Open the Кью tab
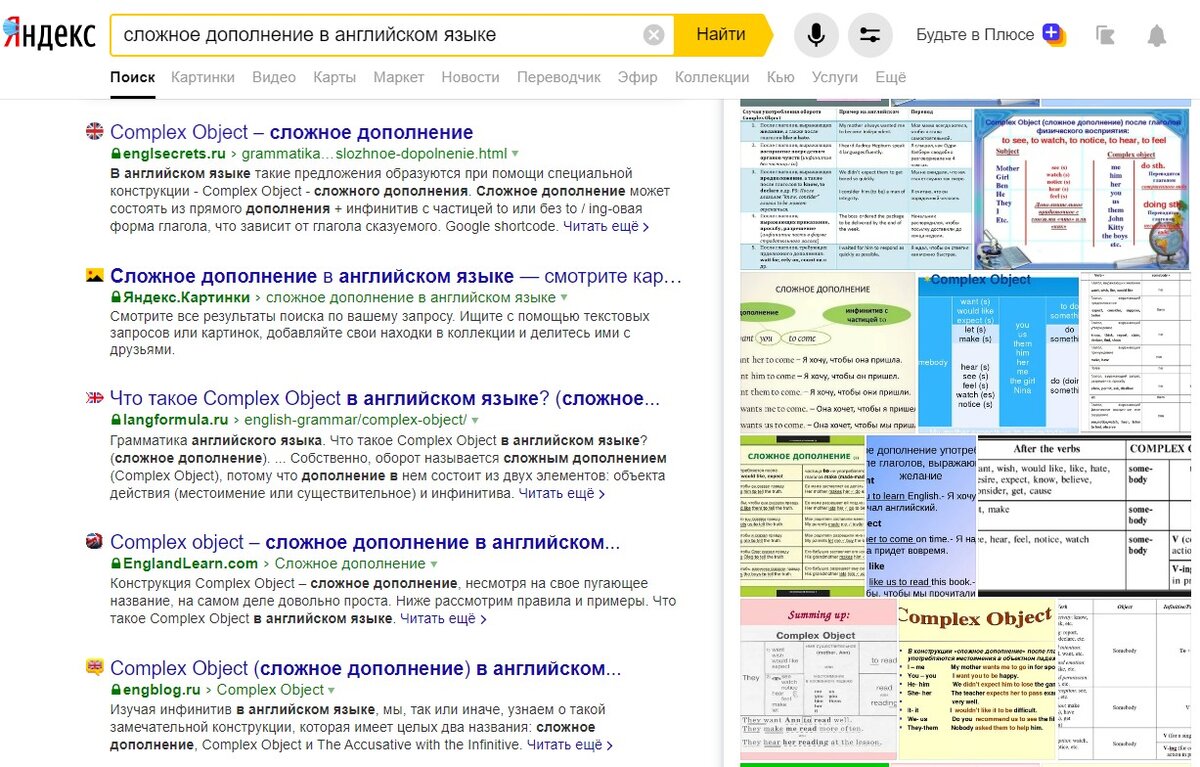 [x=780, y=77]
